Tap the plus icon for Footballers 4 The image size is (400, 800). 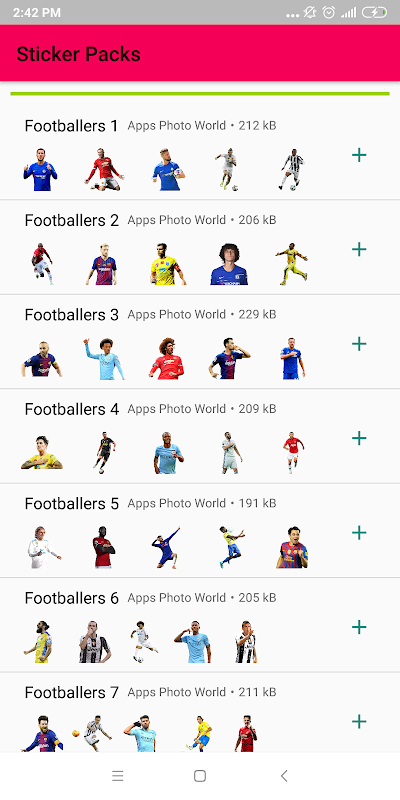coord(359,438)
